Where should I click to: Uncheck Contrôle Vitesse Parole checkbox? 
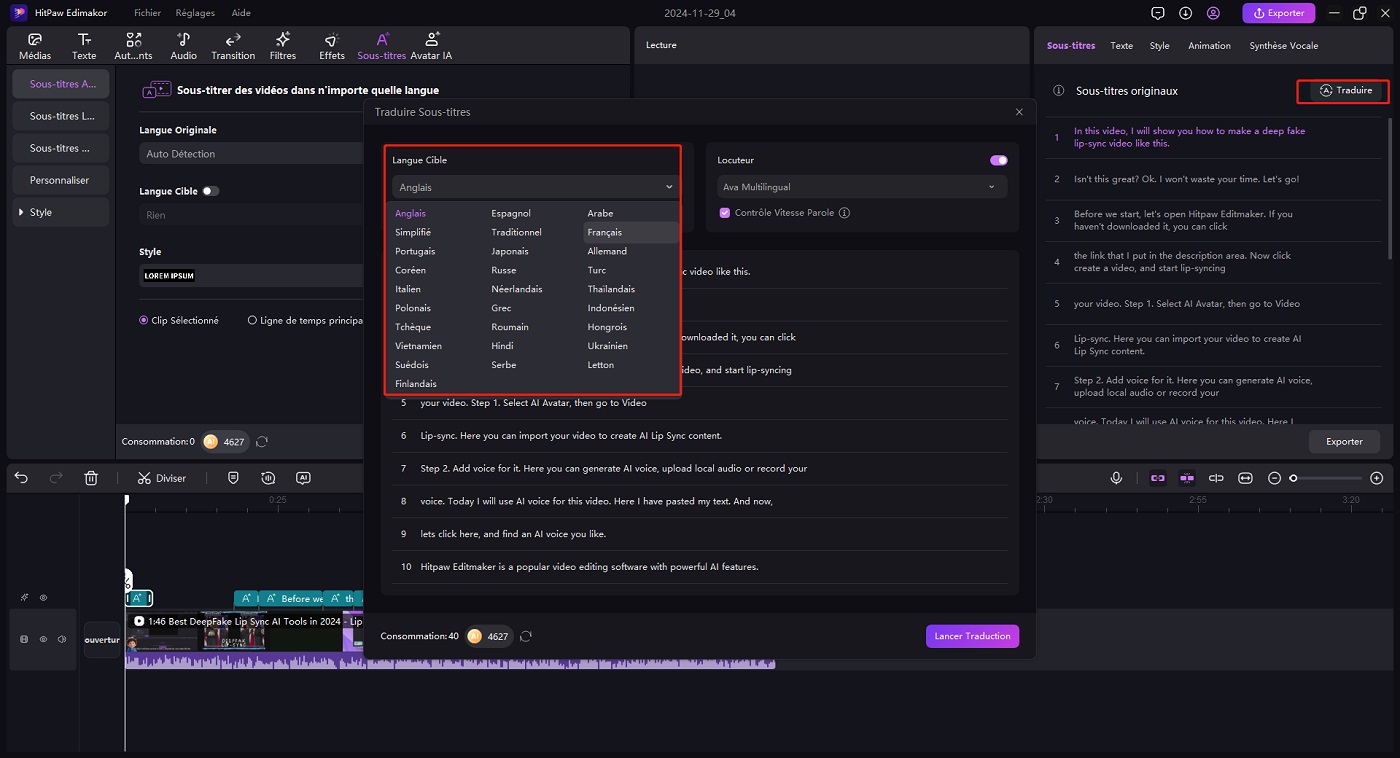point(725,213)
